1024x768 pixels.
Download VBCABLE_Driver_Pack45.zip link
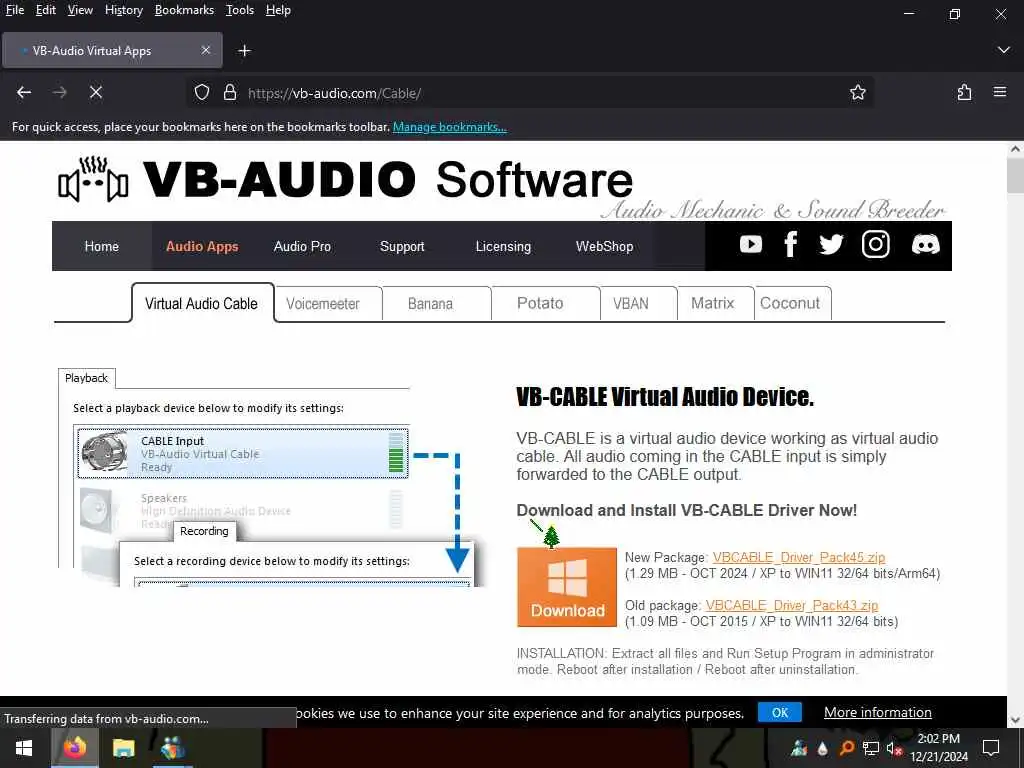pyautogui.click(x=799, y=557)
